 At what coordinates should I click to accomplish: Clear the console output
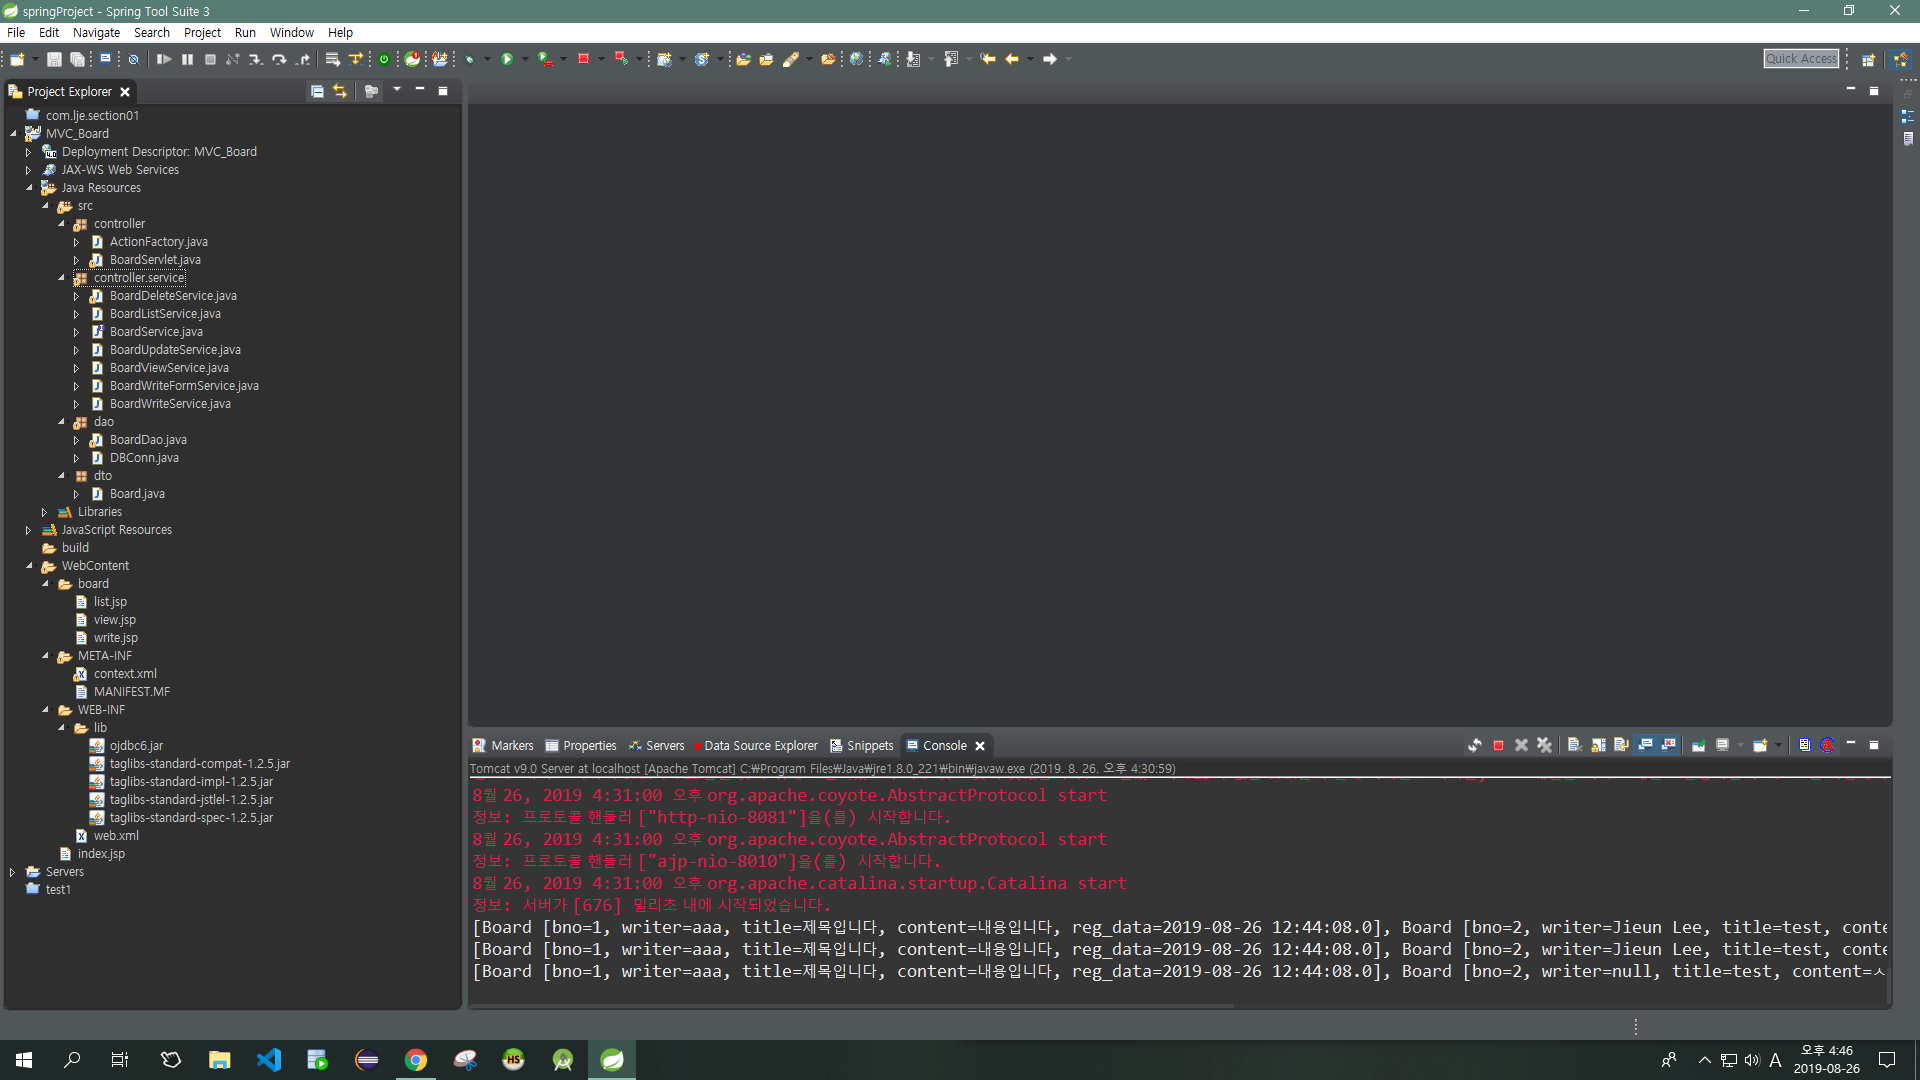tap(1574, 746)
